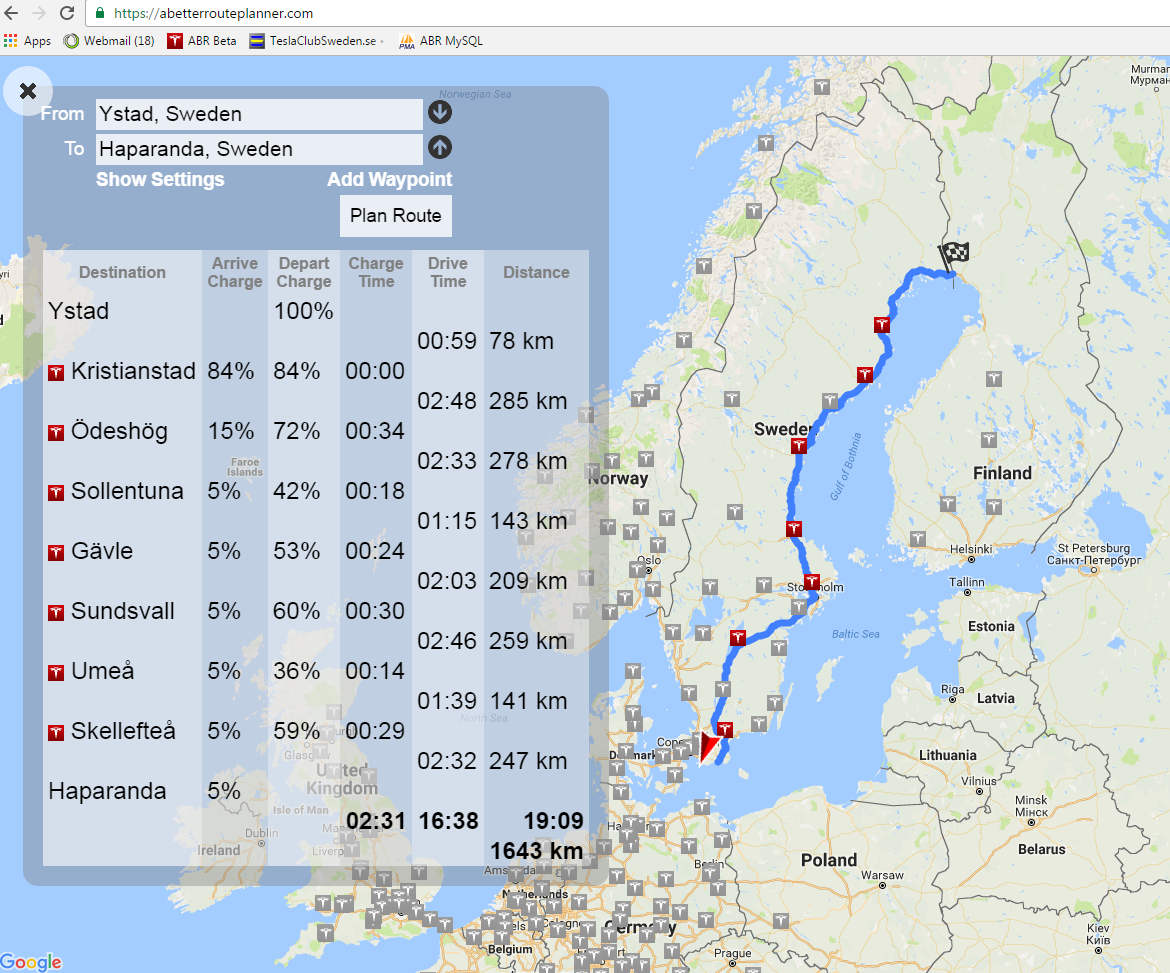Click the Depart Charge column header
This screenshot has width=1170, height=973.
[304, 272]
